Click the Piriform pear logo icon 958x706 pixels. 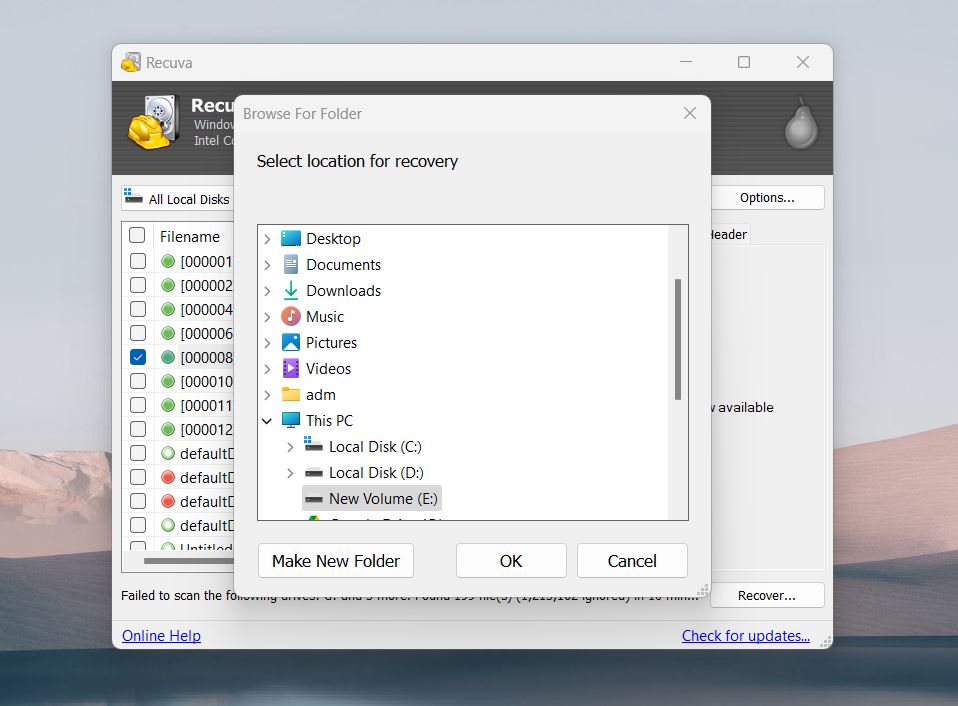(x=801, y=124)
